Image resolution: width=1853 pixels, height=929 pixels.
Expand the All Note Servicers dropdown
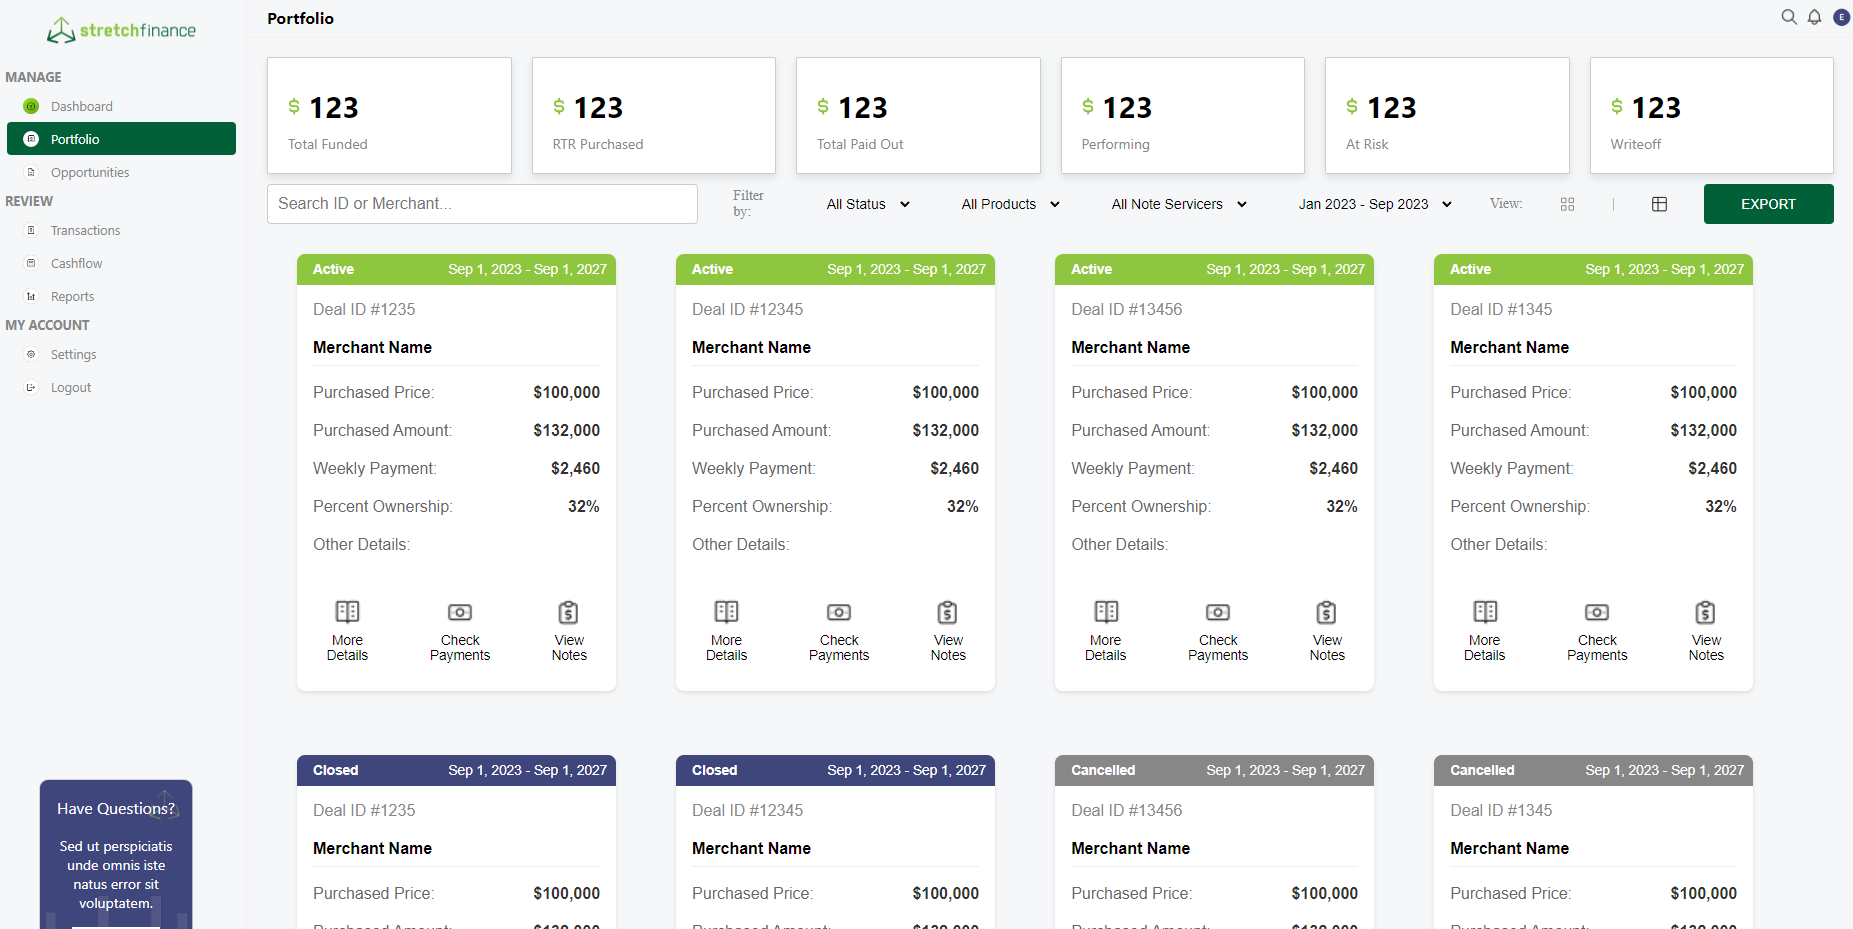pyautogui.click(x=1179, y=204)
